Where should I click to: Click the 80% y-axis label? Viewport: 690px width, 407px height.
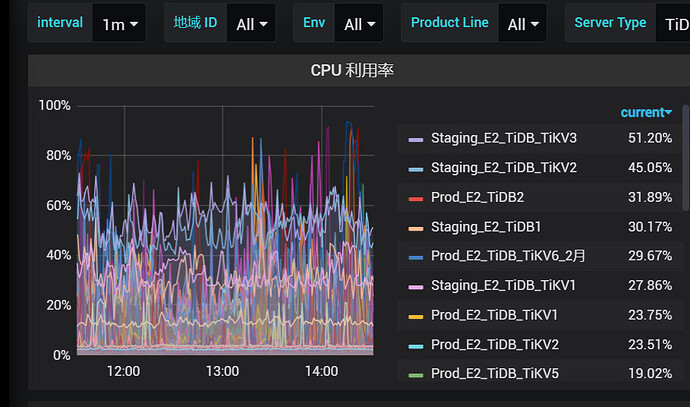point(59,155)
